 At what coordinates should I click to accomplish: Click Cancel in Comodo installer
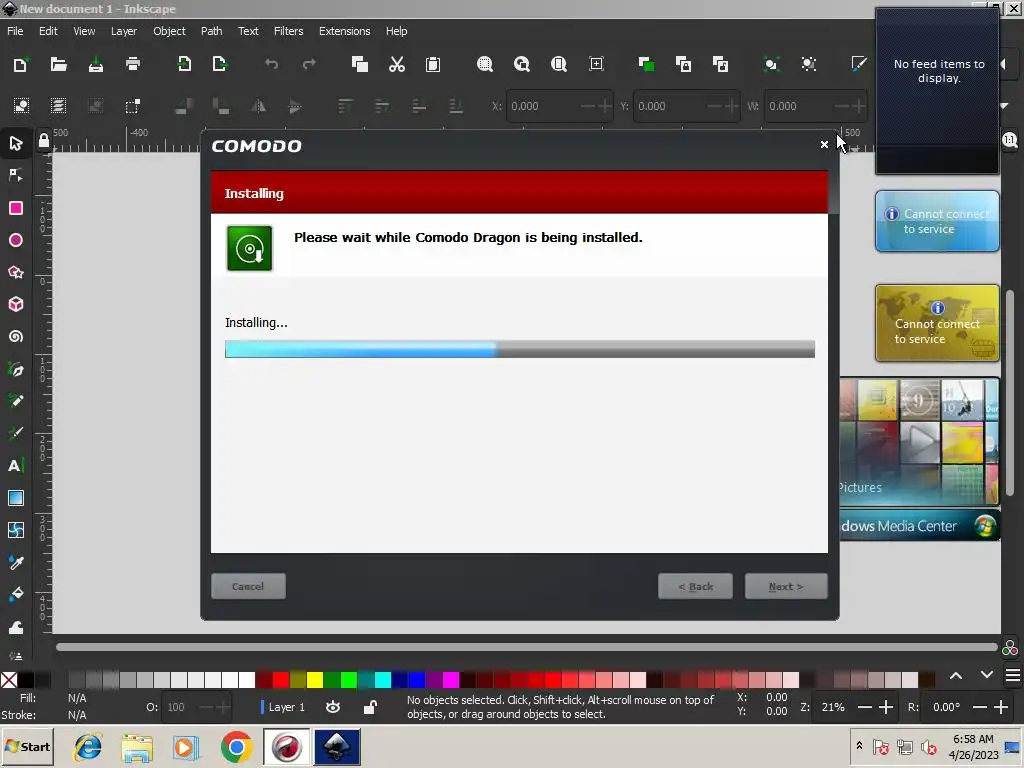[248, 586]
